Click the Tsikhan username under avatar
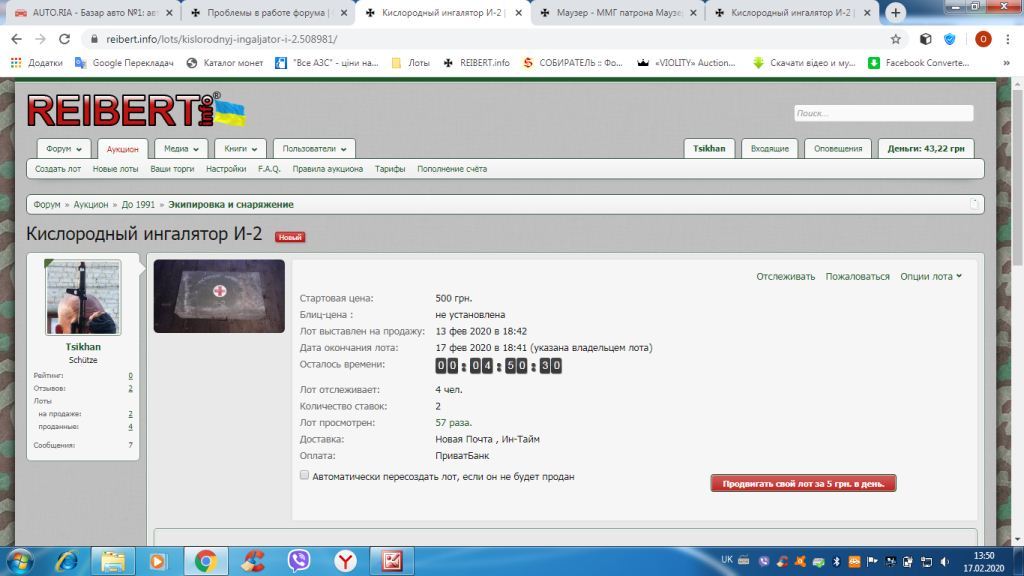This screenshot has height=576, width=1024. tap(83, 347)
